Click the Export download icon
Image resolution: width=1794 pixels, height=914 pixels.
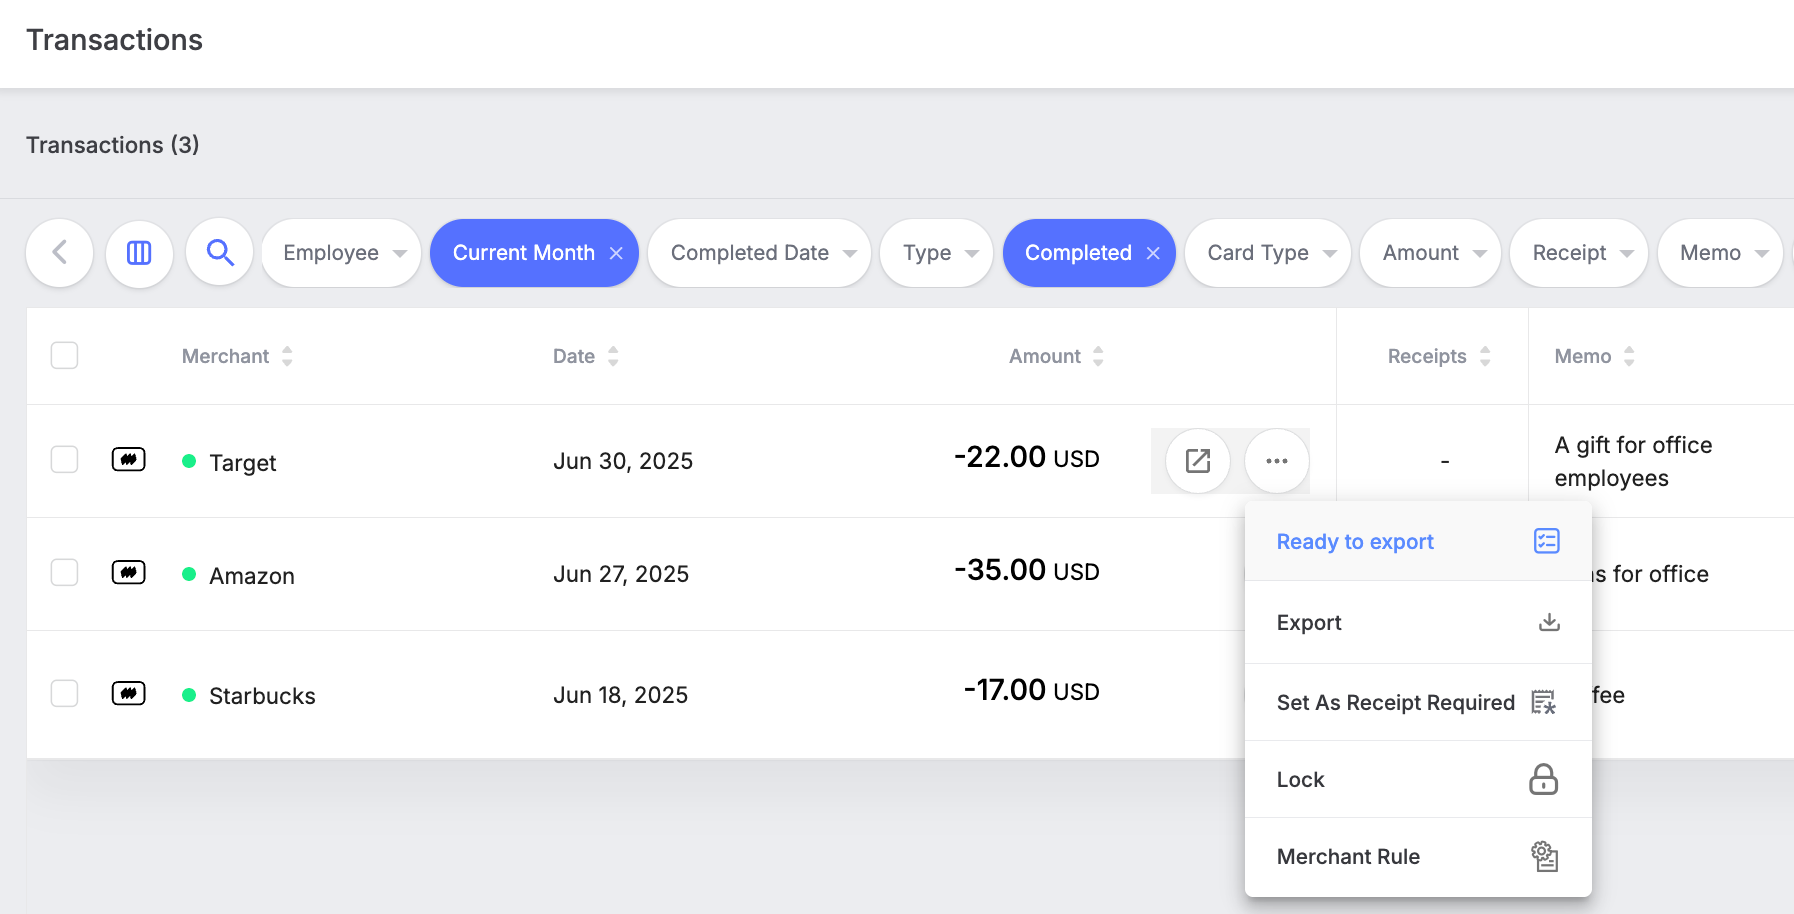pos(1549,622)
